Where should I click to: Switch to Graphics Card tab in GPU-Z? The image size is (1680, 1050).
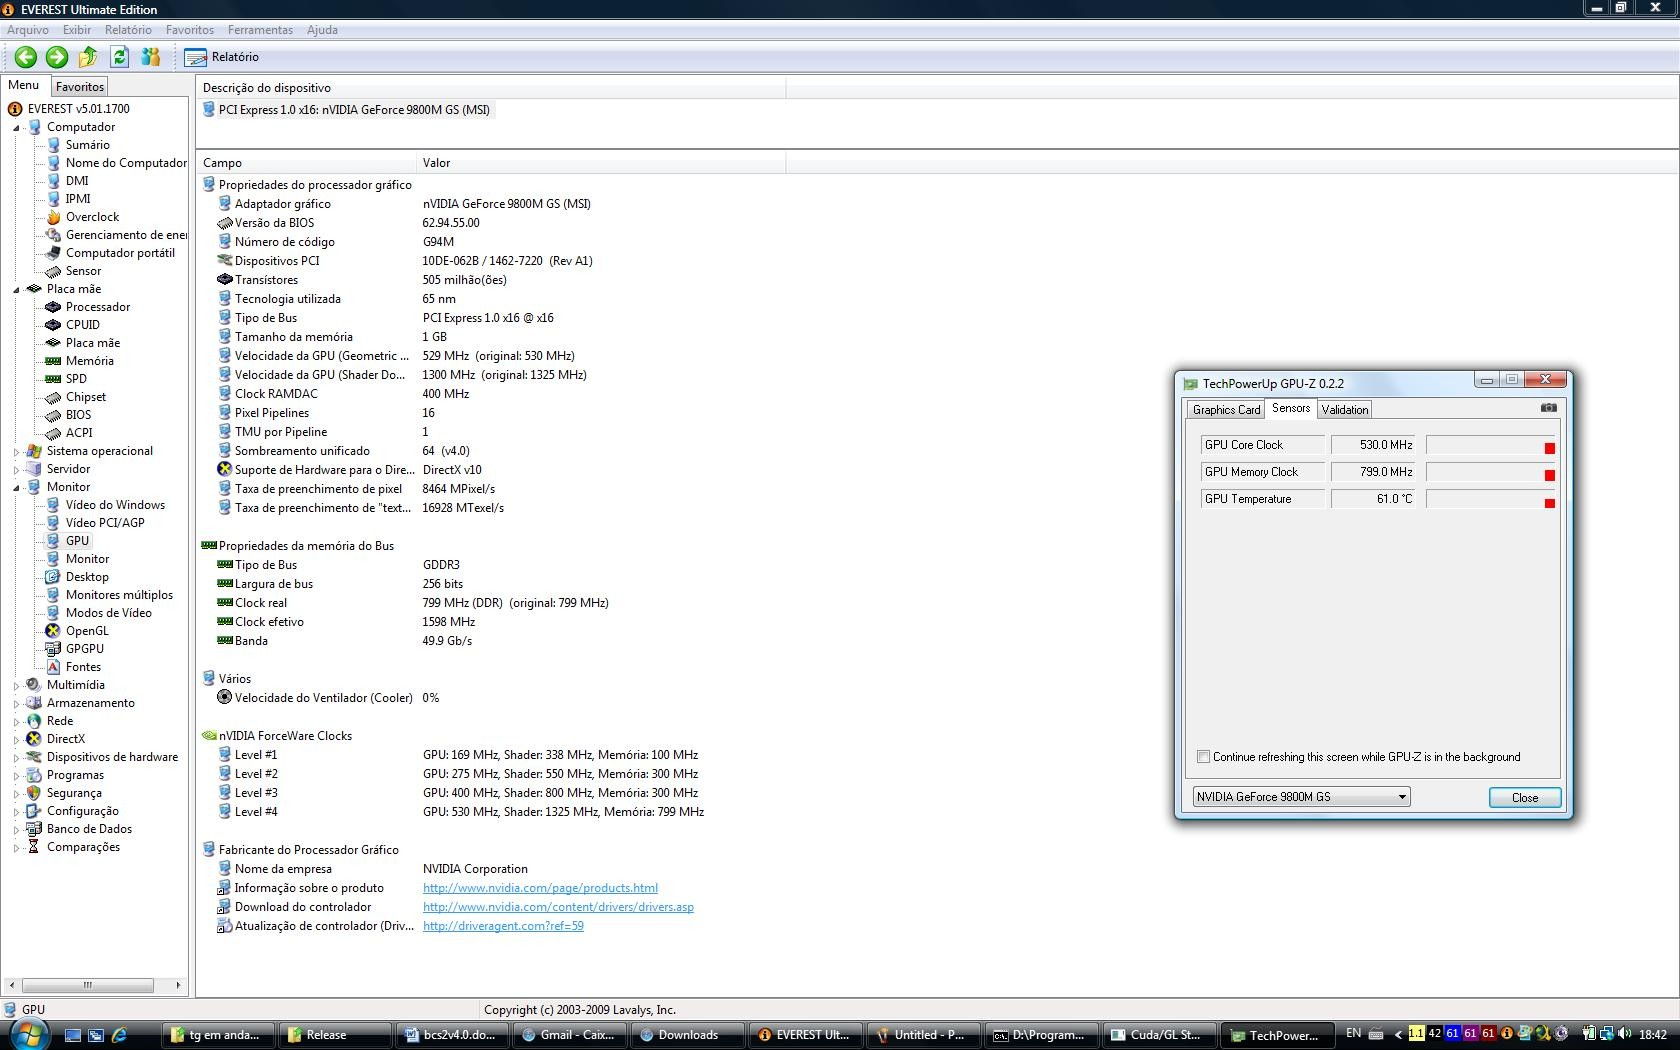point(1226,410)
